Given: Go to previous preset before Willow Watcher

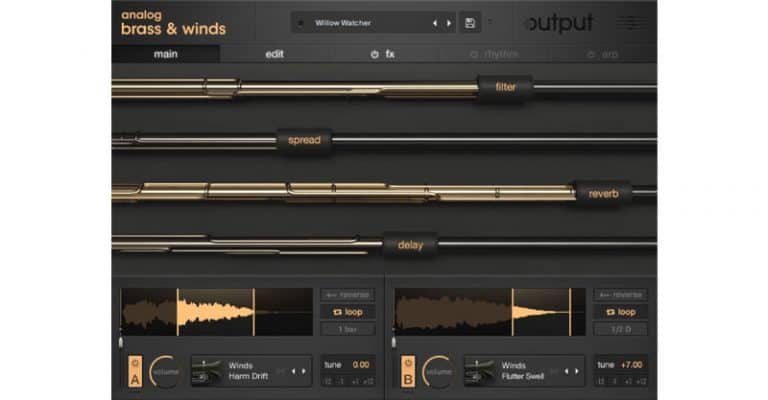Looking at the screenshot, I should [x=434, y=23].
